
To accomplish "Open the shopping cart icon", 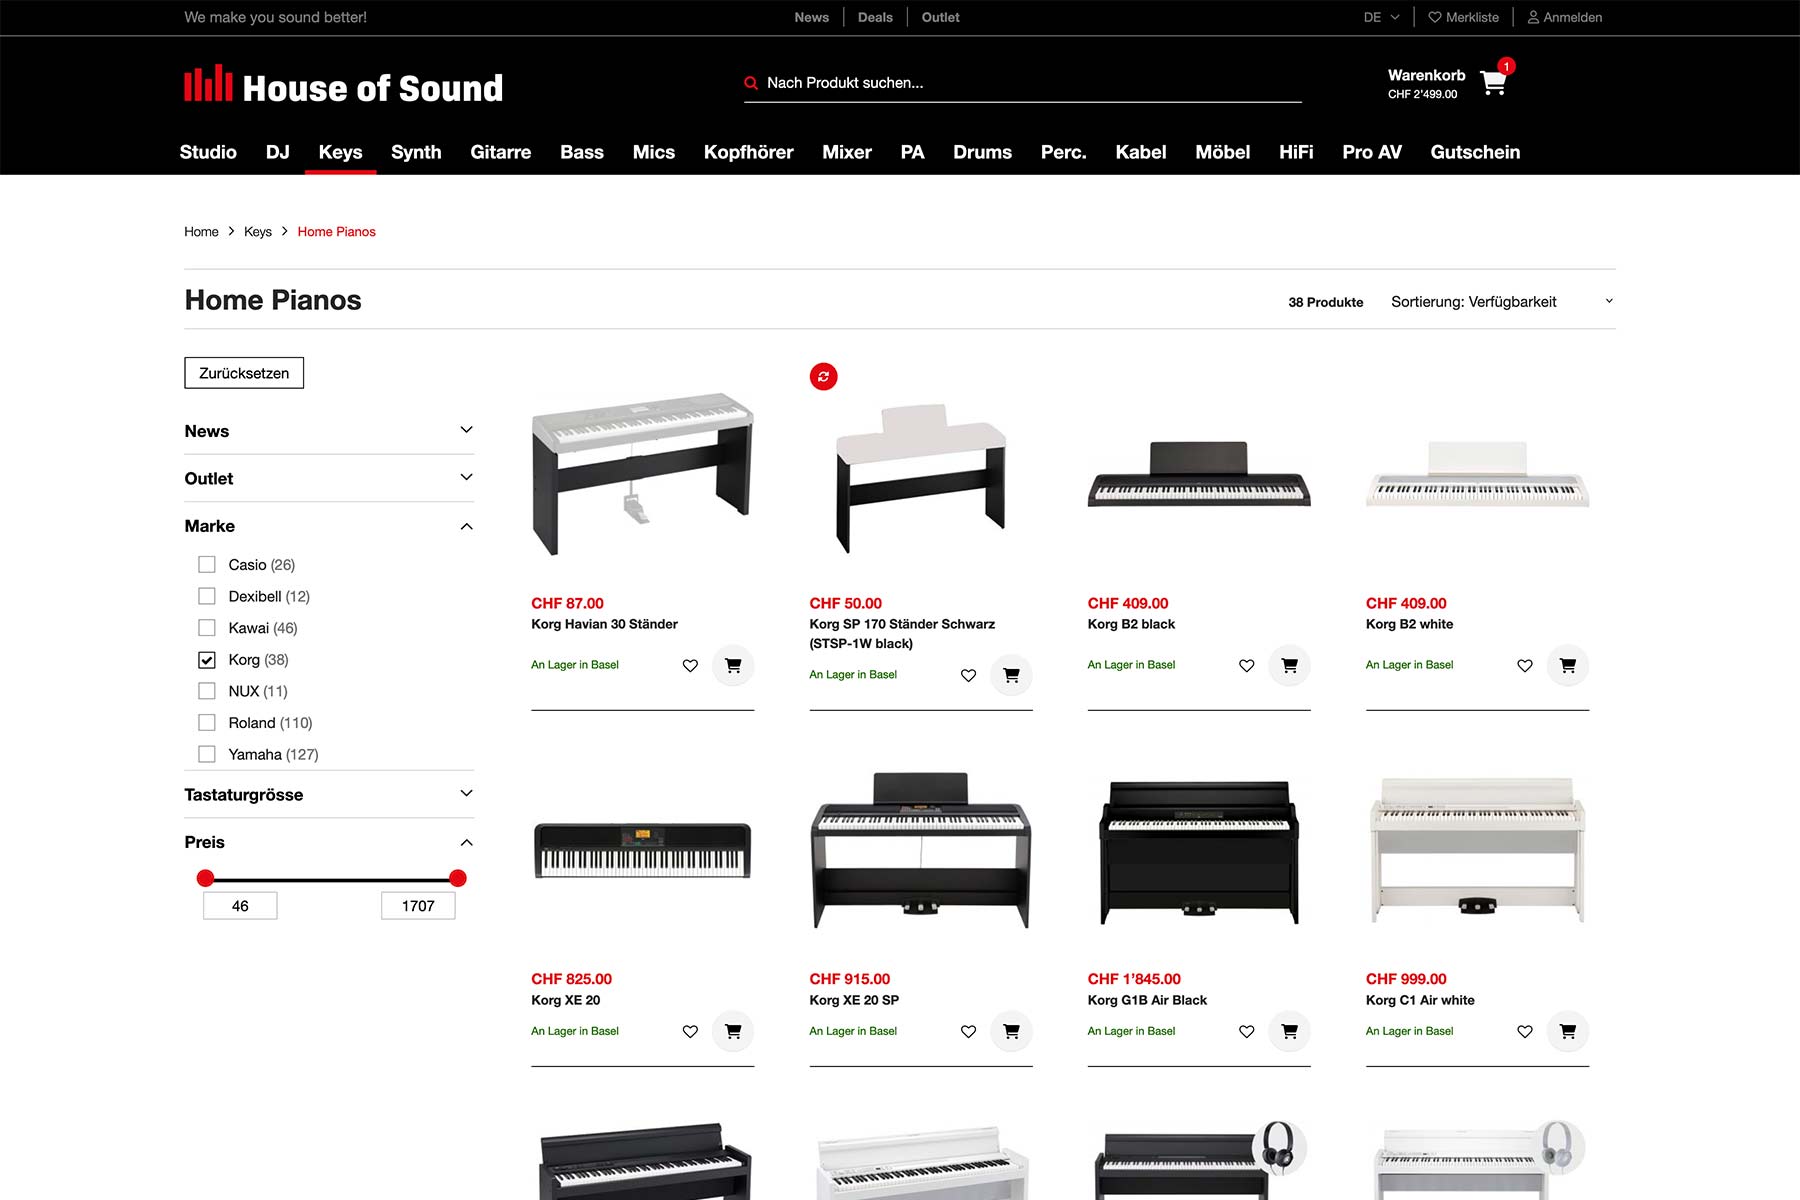I will click(x=1493, y=83).
